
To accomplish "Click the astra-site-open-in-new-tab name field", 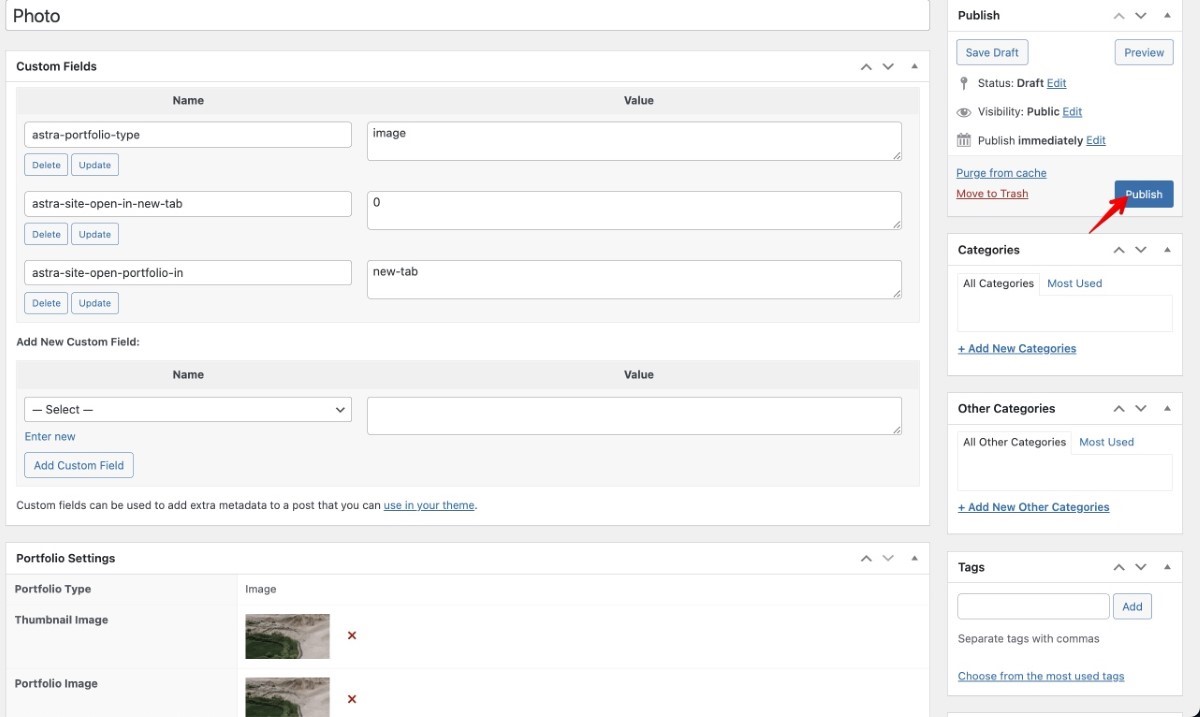I will (188, 203).
